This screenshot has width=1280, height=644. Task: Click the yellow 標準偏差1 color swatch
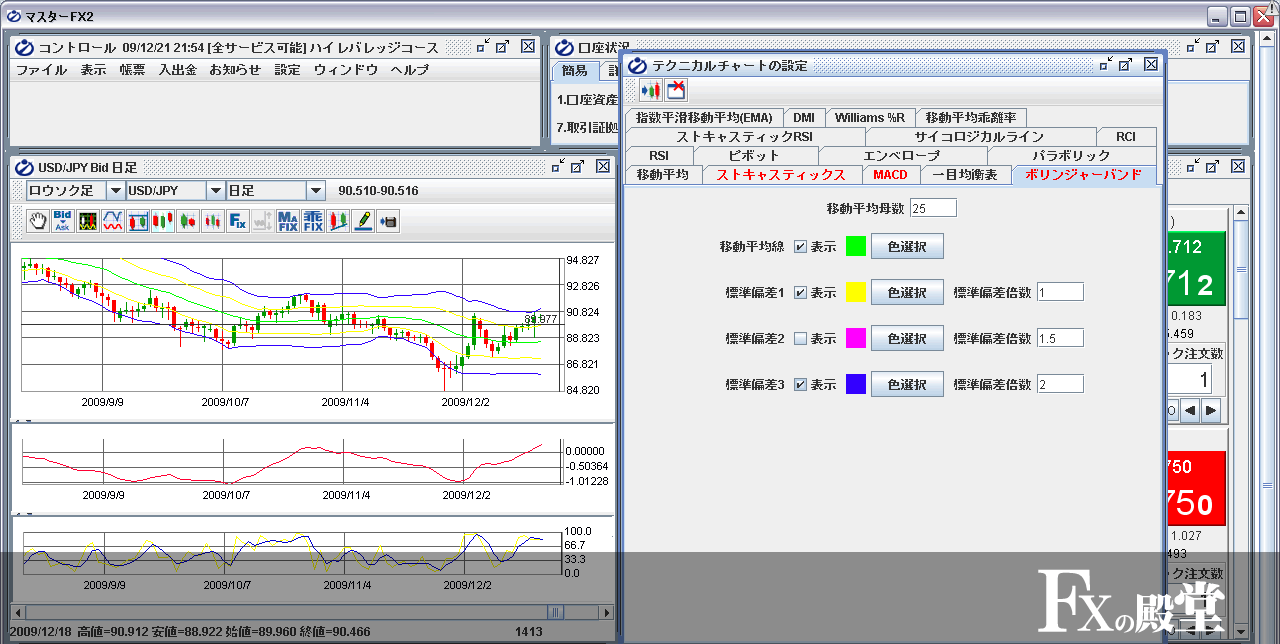[x=855, y=293]
